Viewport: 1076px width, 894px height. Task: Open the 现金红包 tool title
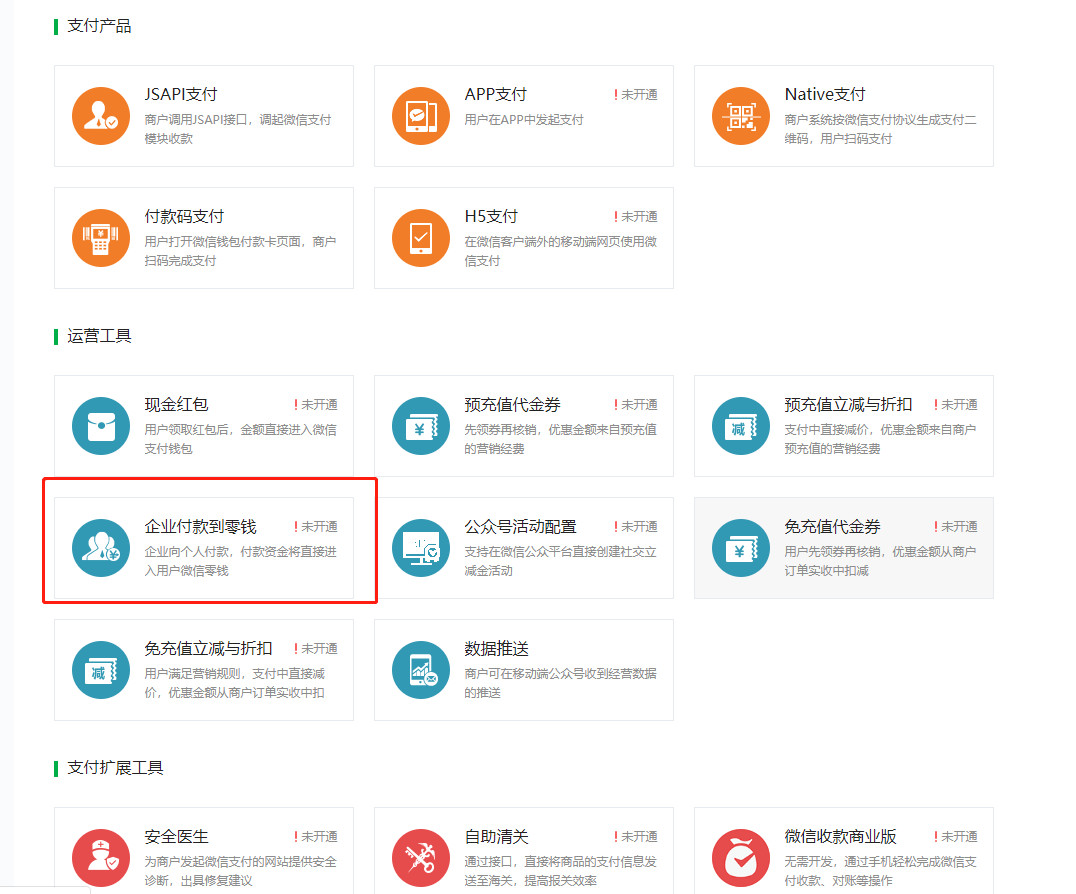click(x=176, y=404)
